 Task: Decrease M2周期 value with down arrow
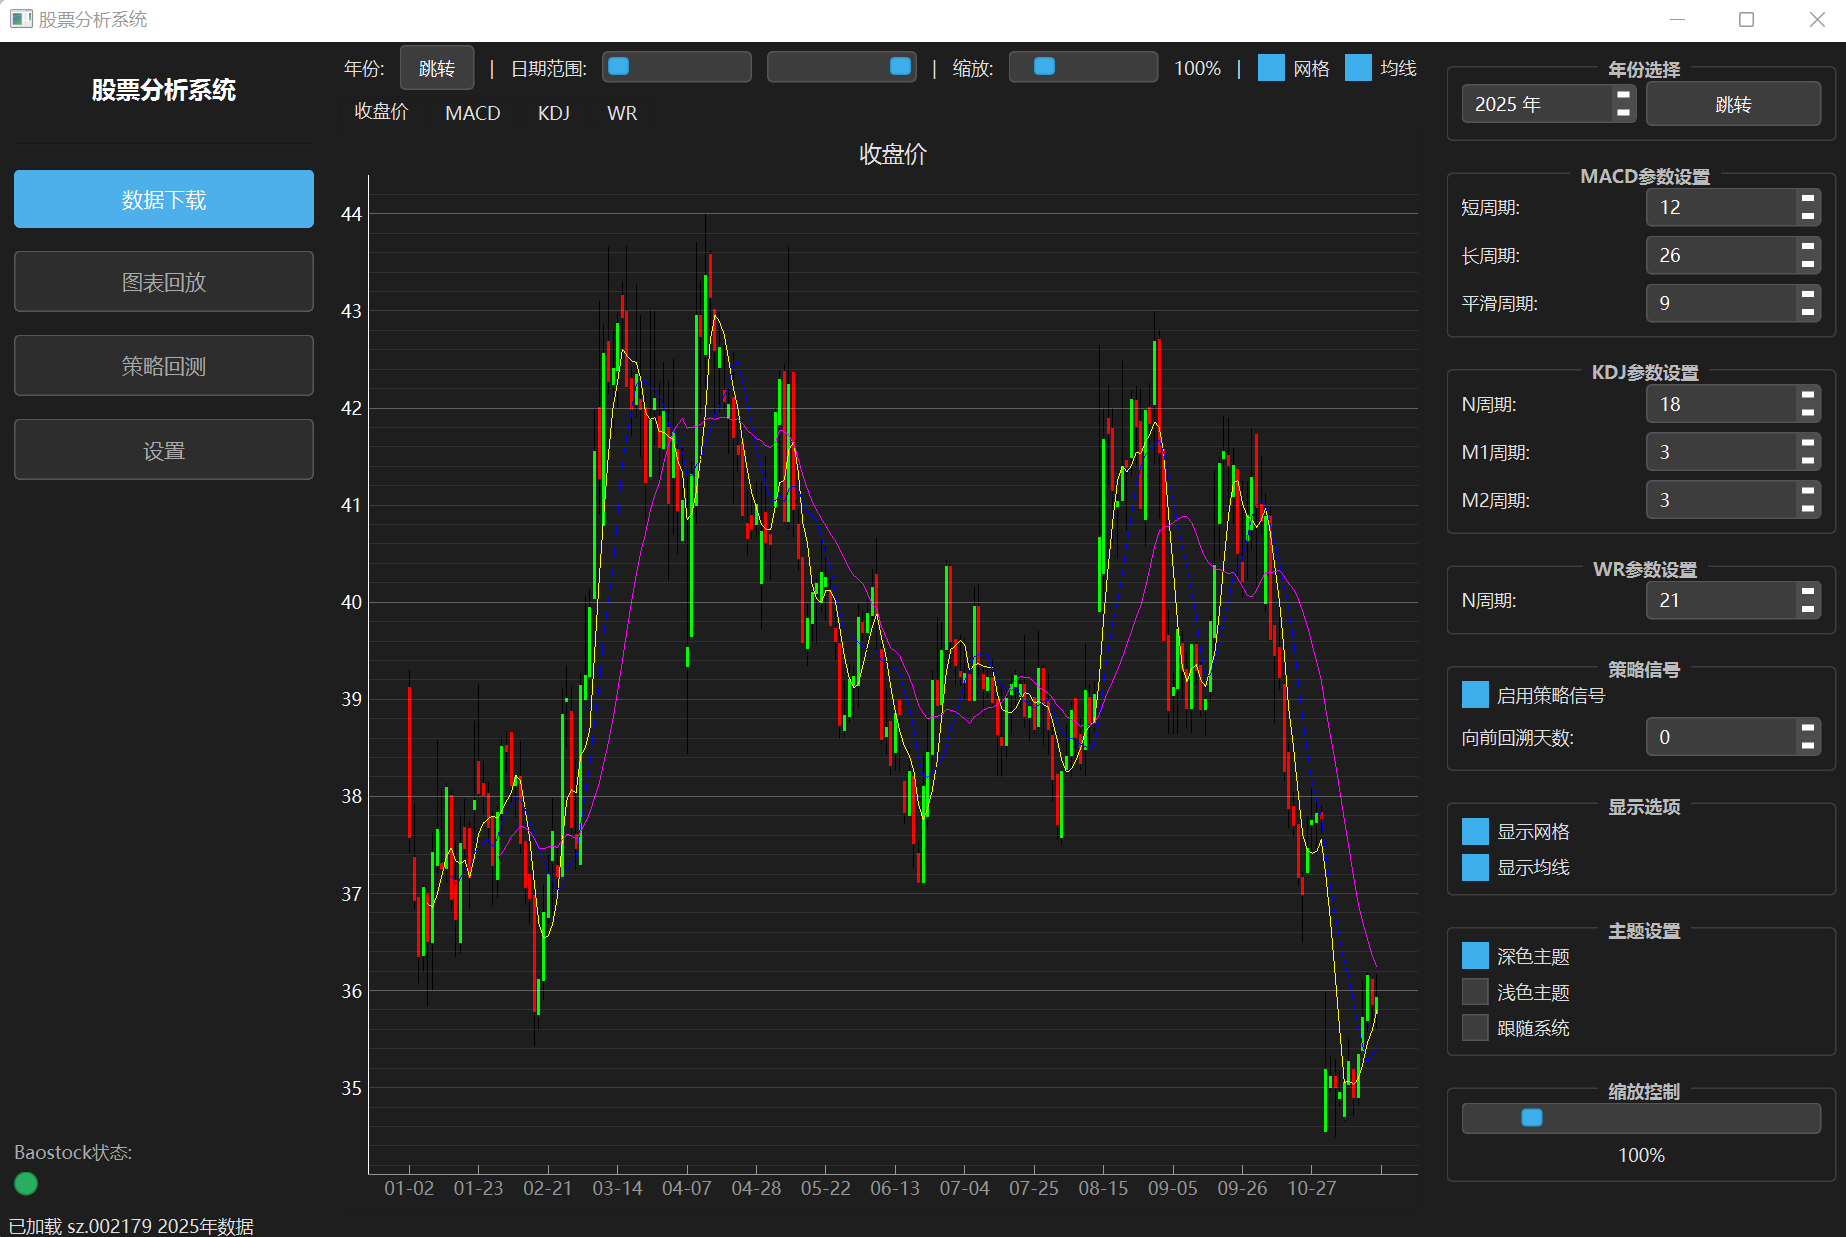point(1808,509)
